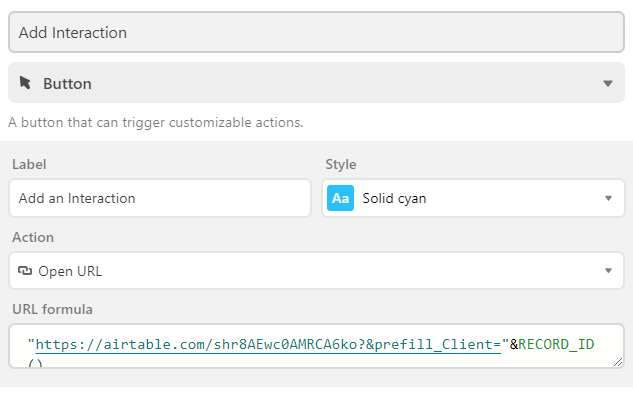Click the cursor icon beside Button
The width and height of the screenshot is (633, 394).
click(25, 83)
